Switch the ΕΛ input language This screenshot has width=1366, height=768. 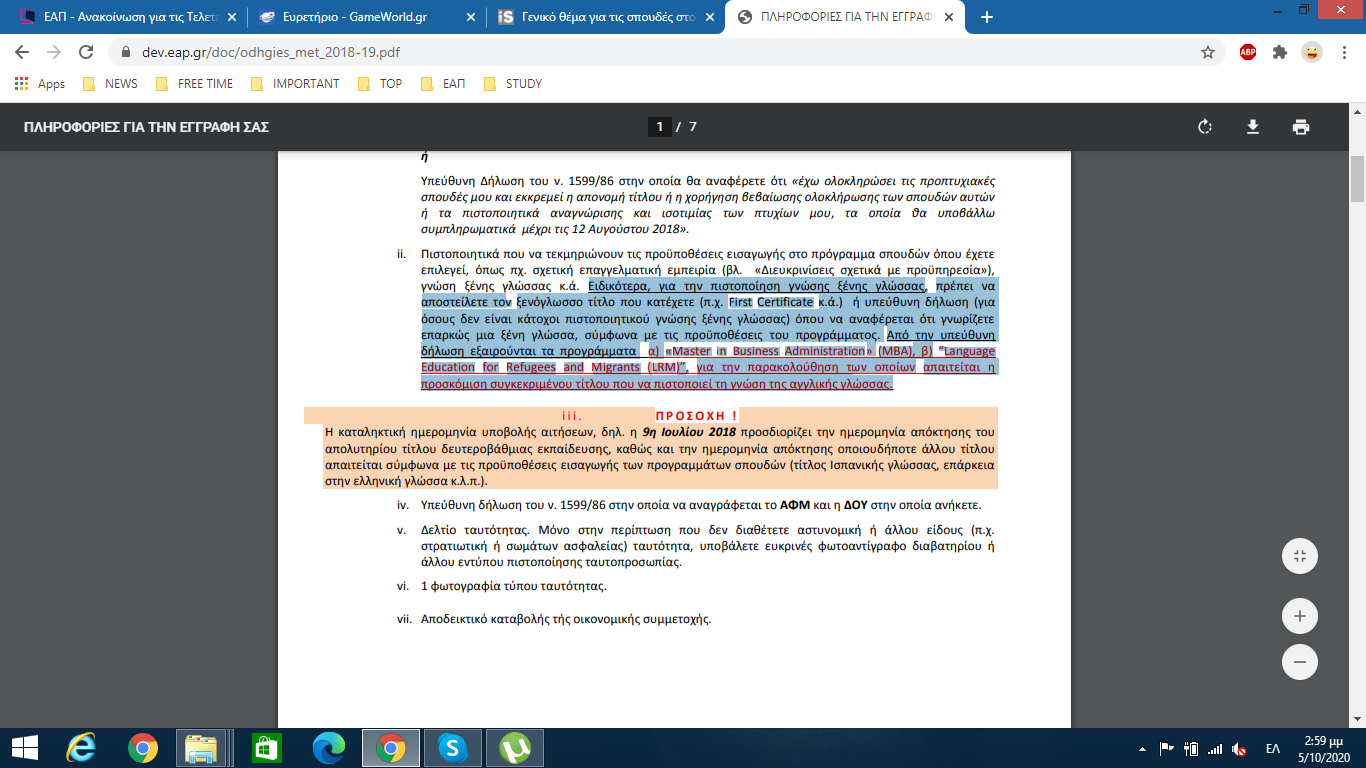(1273, 748)
